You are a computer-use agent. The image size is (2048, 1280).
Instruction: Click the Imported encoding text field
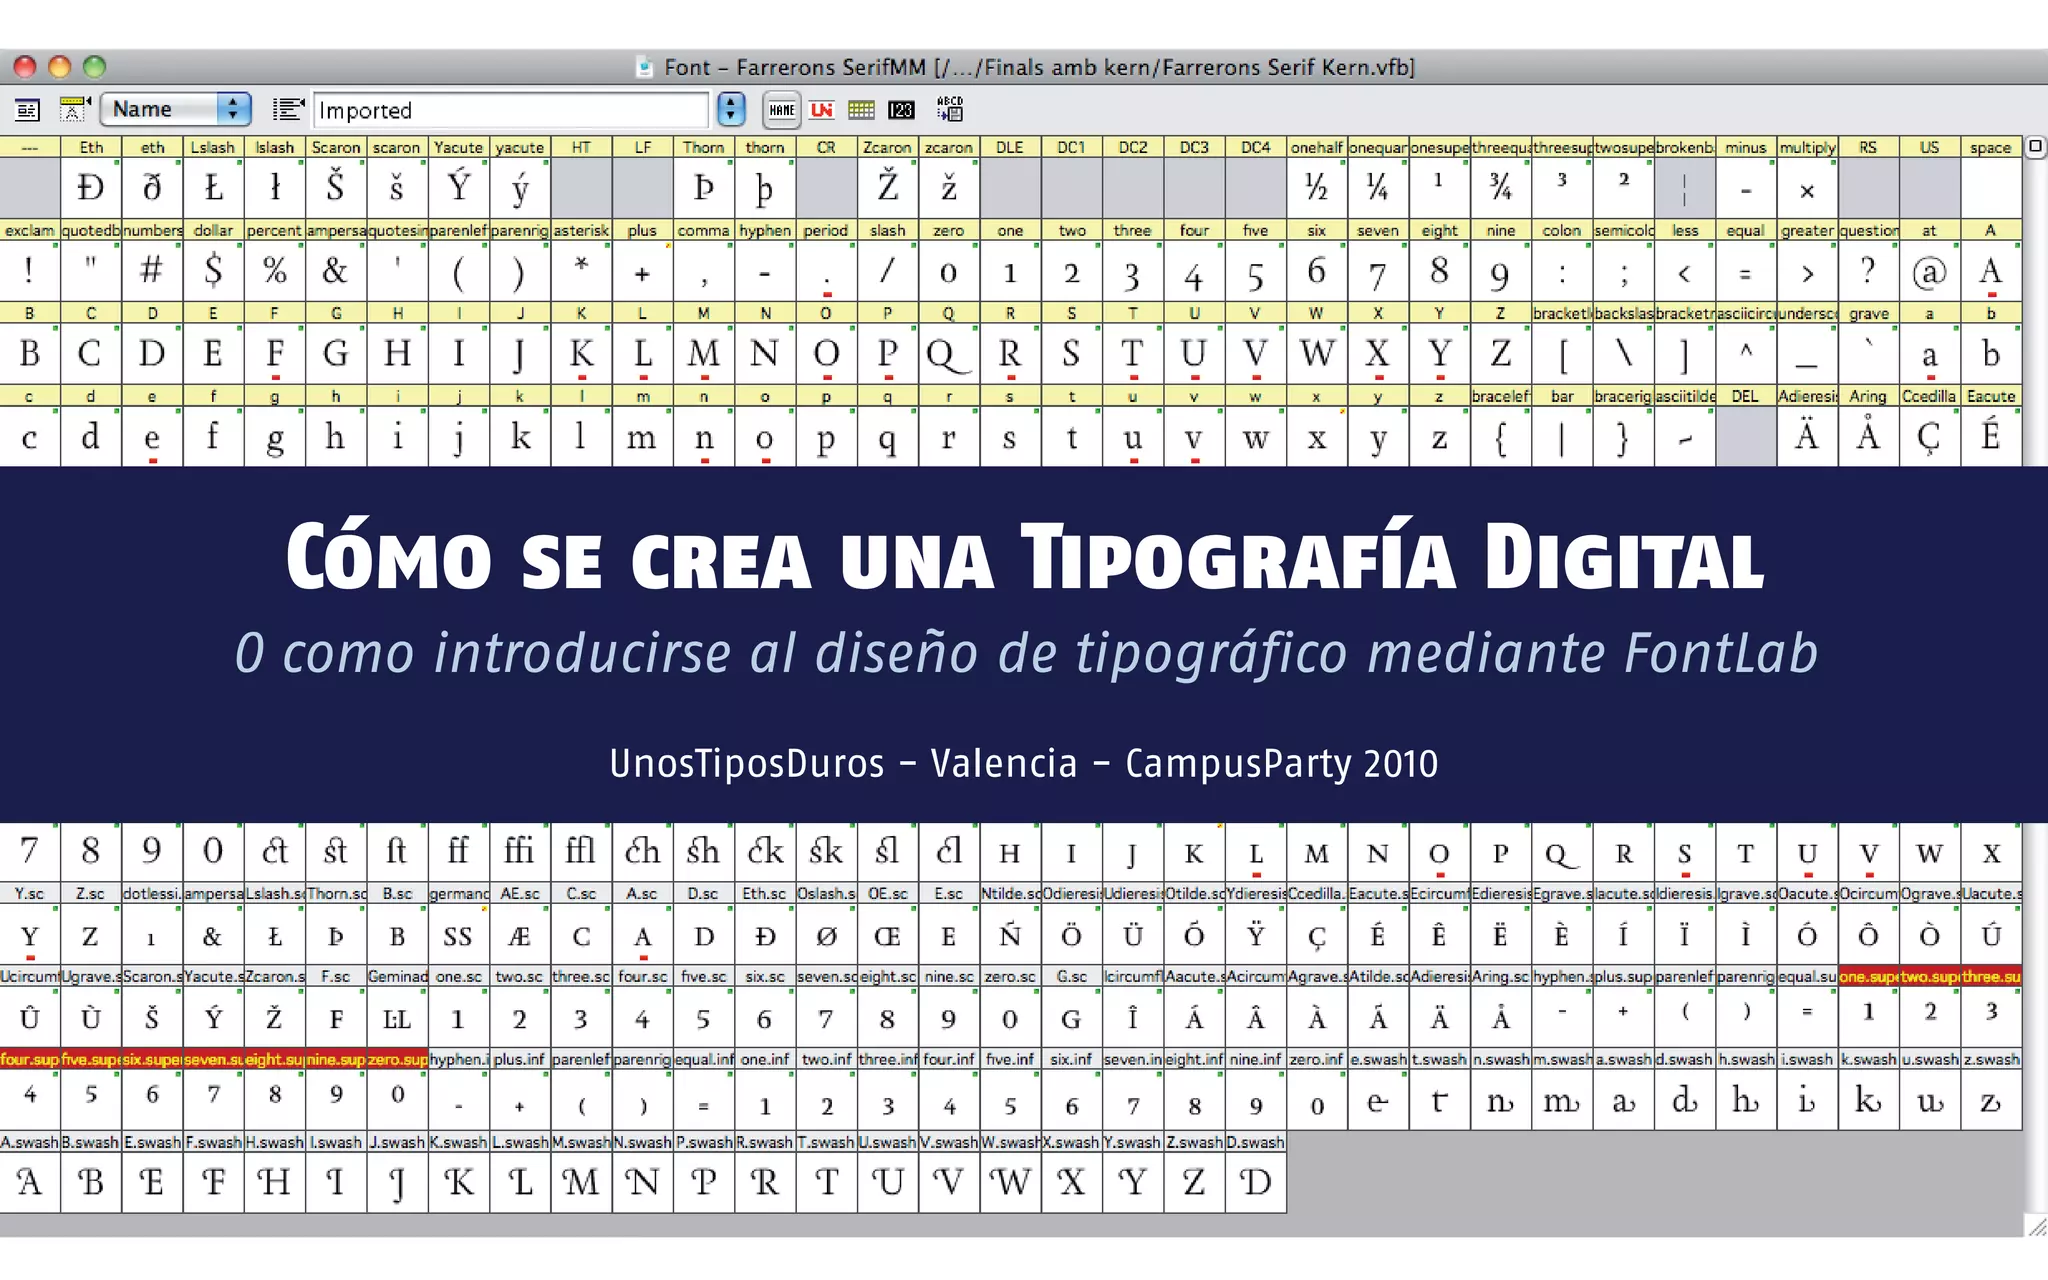(510, 110)
